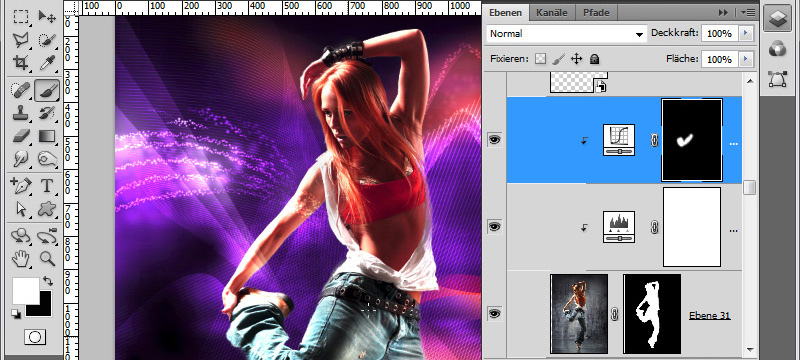Switch to the Pfade tab
Viewport: 800px width, 360px height.
pyautogui.click(x=596, y=13)
